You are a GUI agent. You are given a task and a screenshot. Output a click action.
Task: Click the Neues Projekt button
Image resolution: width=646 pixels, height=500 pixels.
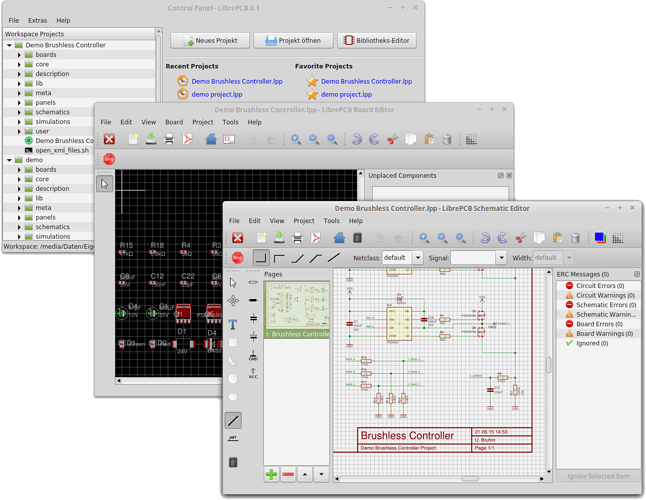(210, 41)
